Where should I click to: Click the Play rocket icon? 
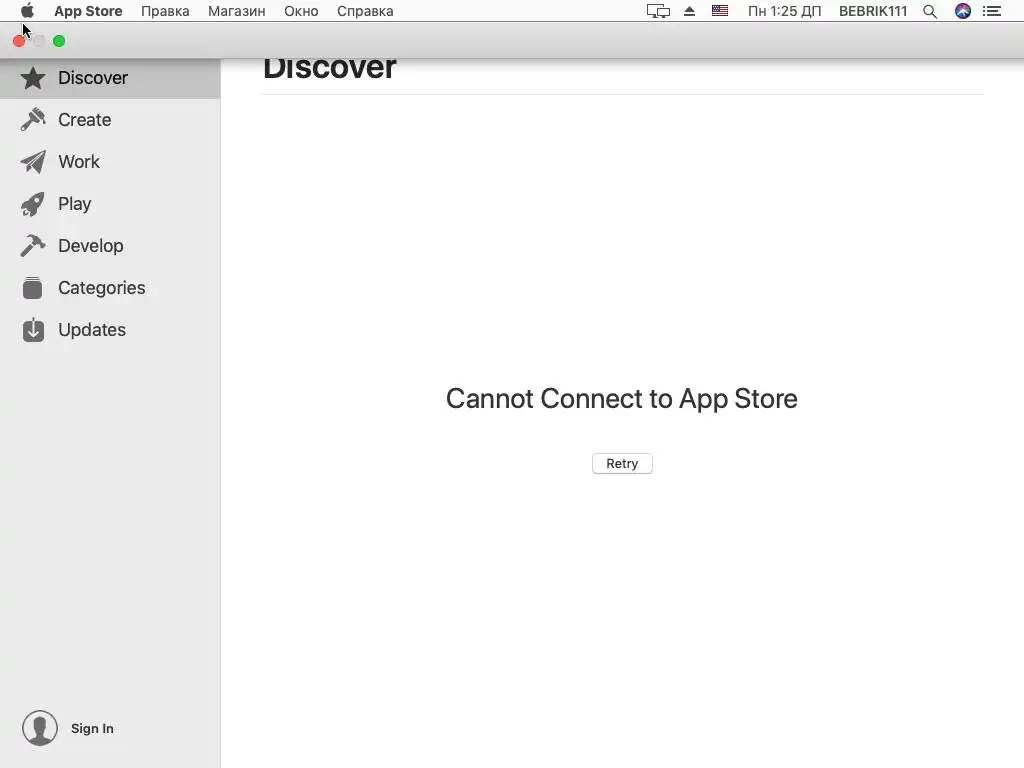pos(33,204)
